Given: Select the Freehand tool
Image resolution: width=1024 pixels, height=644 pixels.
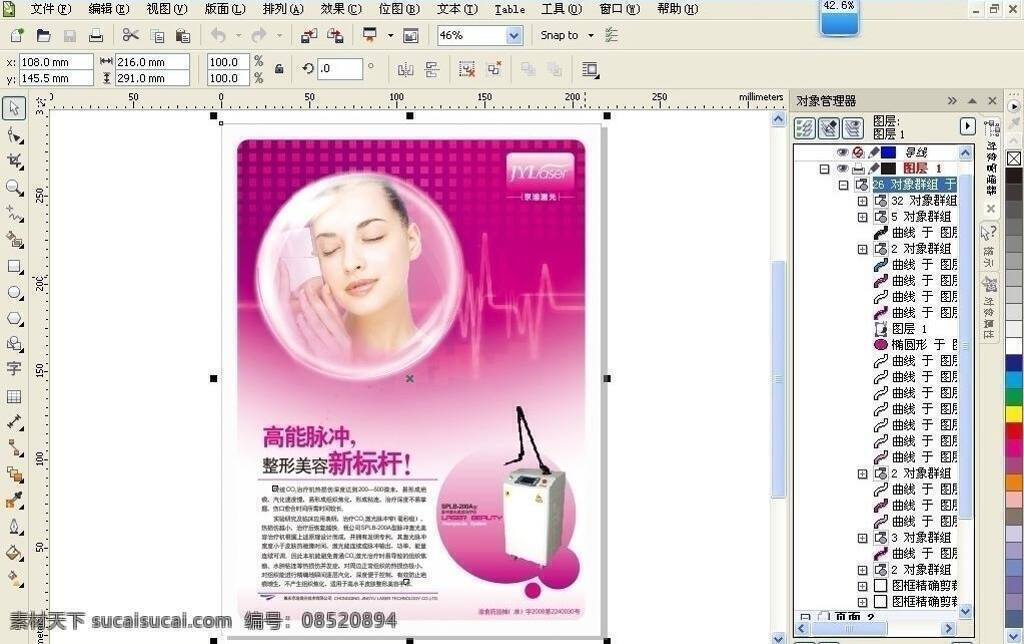Looking at the screenshot, I should [14, 214].
